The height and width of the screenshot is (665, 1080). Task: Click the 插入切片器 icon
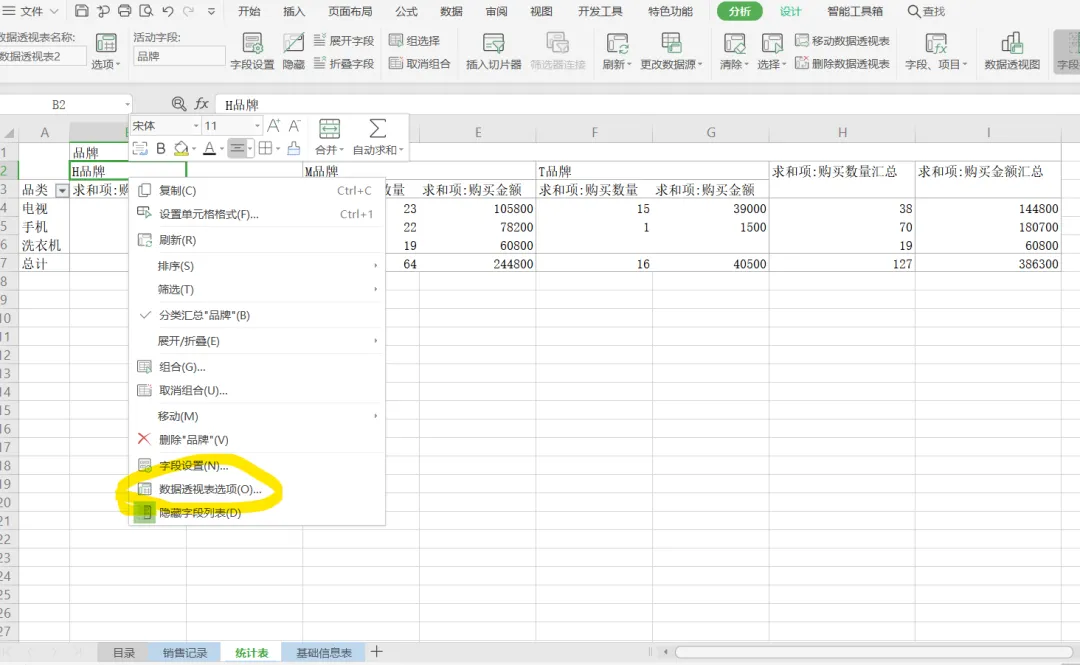pyautogui.click(x=493, y=44)
